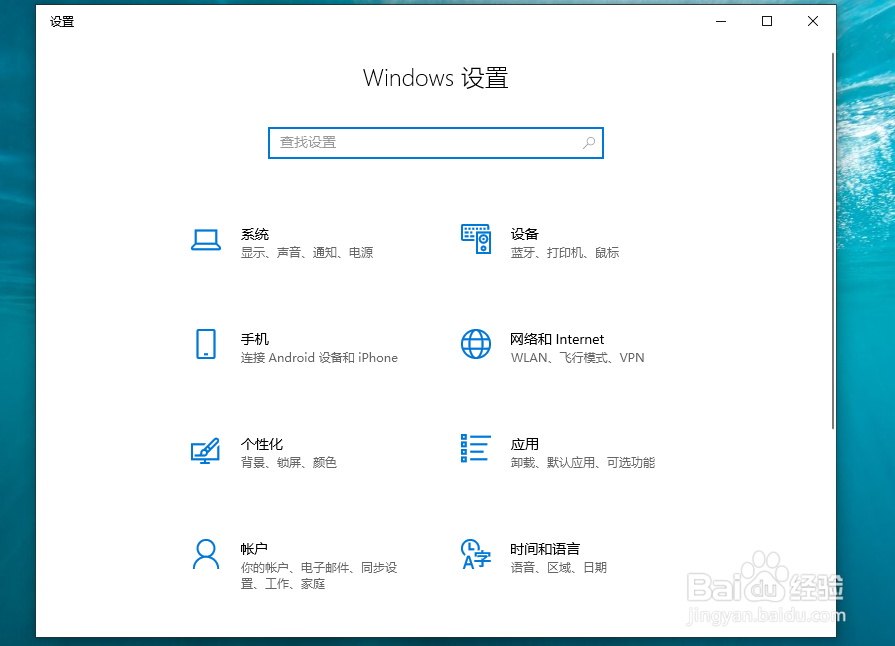This screenshot has height=646, width=895.
Task: Click the text 蓝牙、打印机、鼠标
Action: [565, 253]
